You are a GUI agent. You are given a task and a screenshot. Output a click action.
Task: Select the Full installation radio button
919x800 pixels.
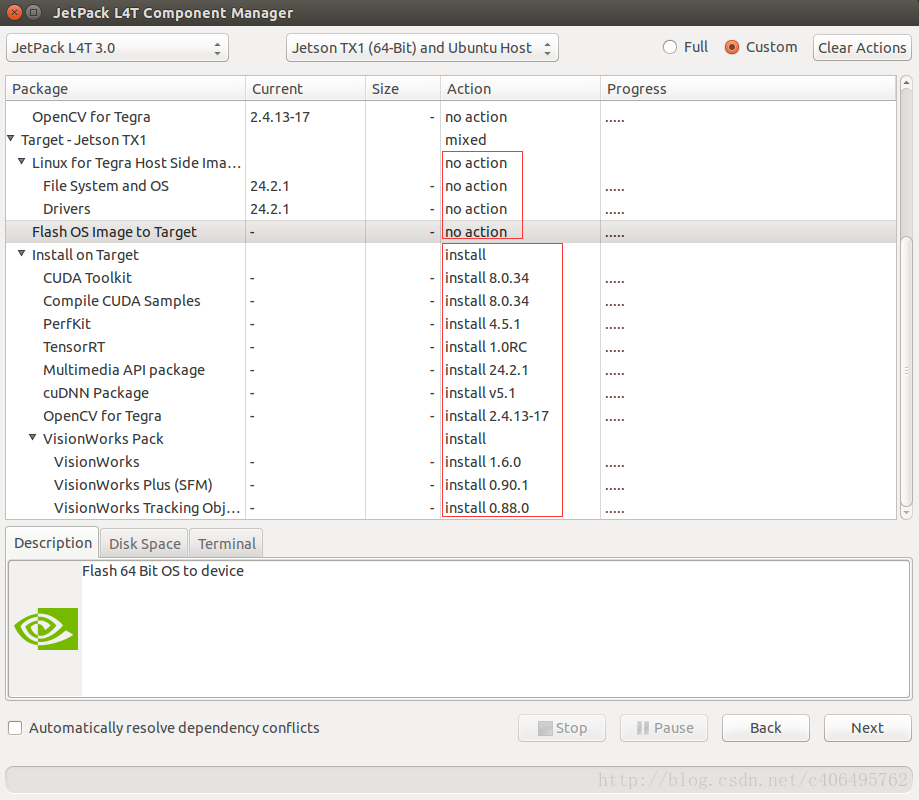click(x=670, y=47)
